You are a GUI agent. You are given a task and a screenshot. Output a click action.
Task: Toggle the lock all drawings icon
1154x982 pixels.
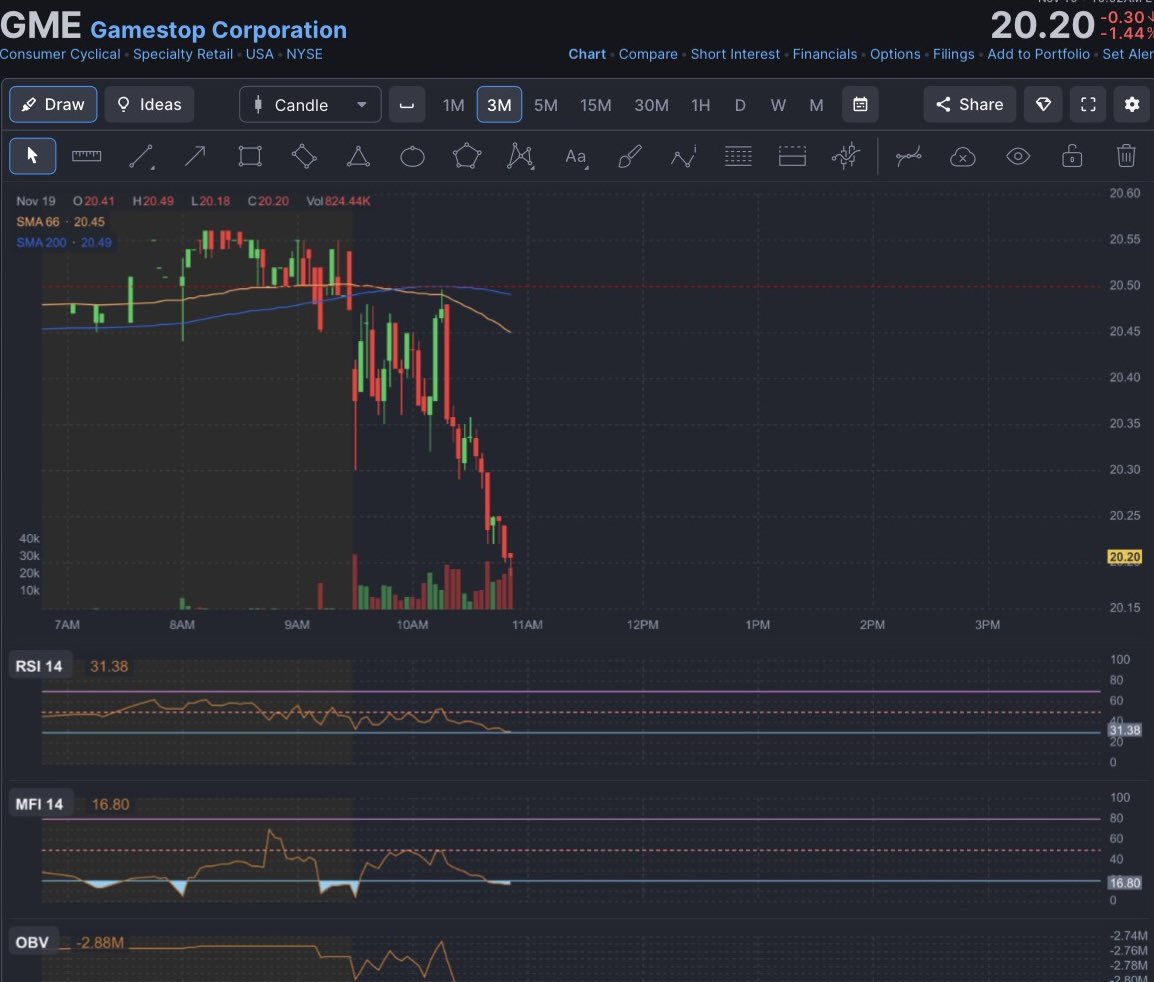pyautogui.click(x=1071, y=156)
